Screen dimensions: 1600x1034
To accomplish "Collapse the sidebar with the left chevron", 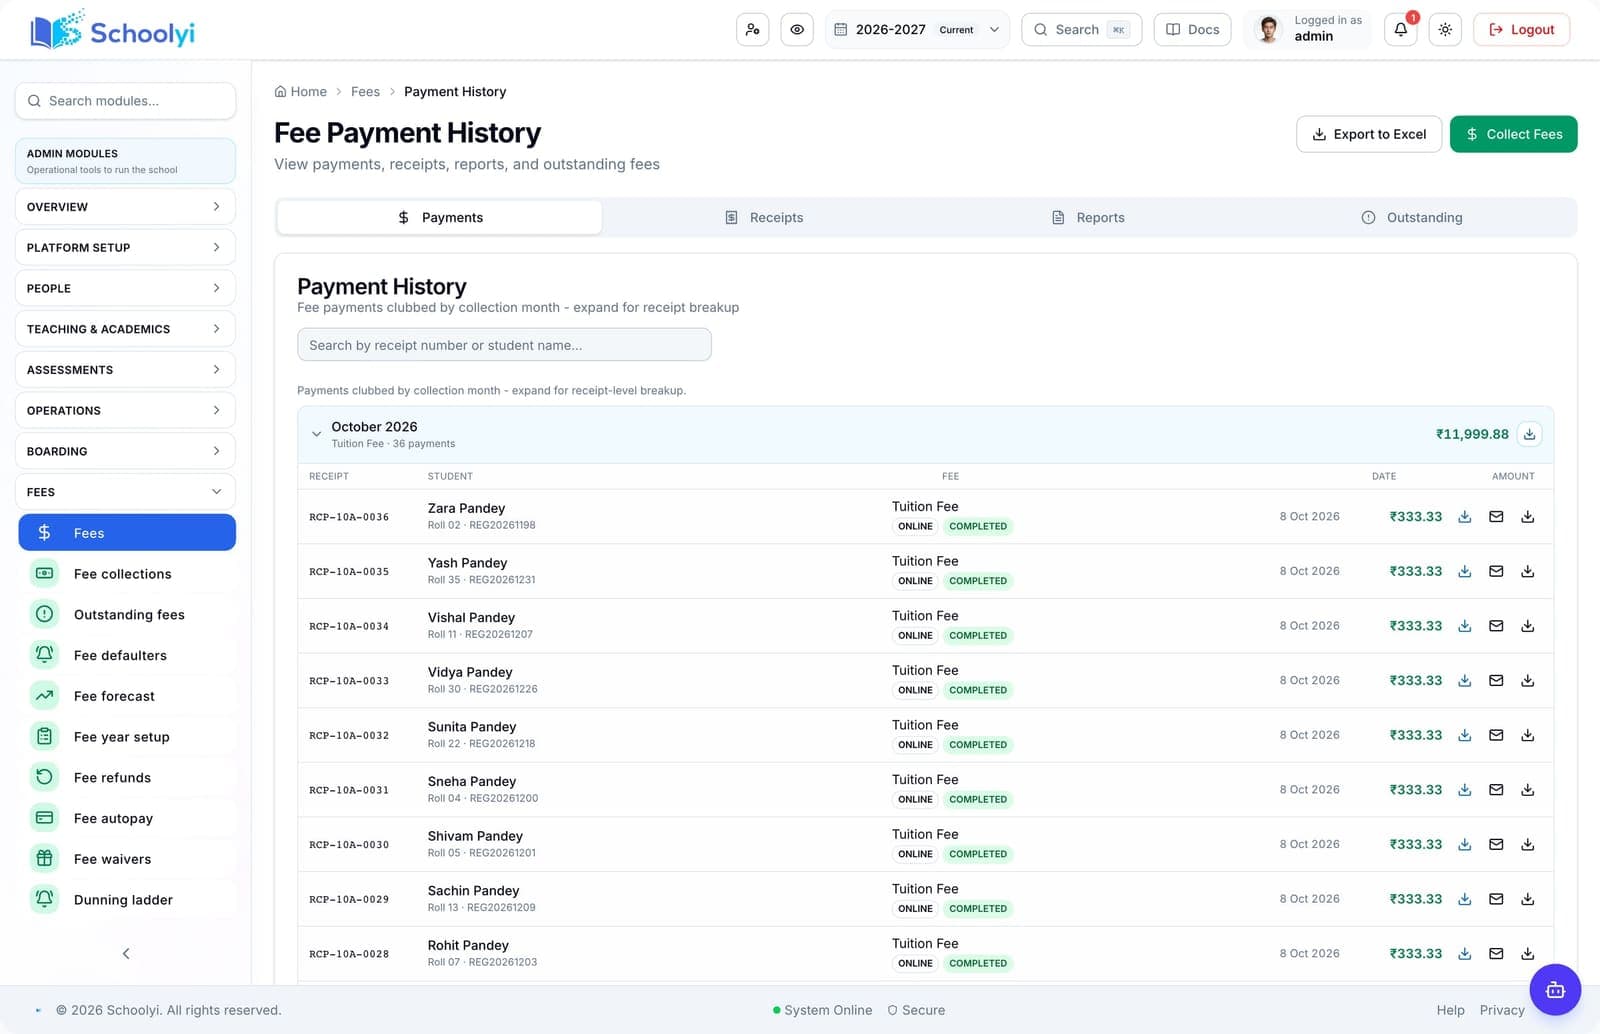I will [x=126, y=953].
